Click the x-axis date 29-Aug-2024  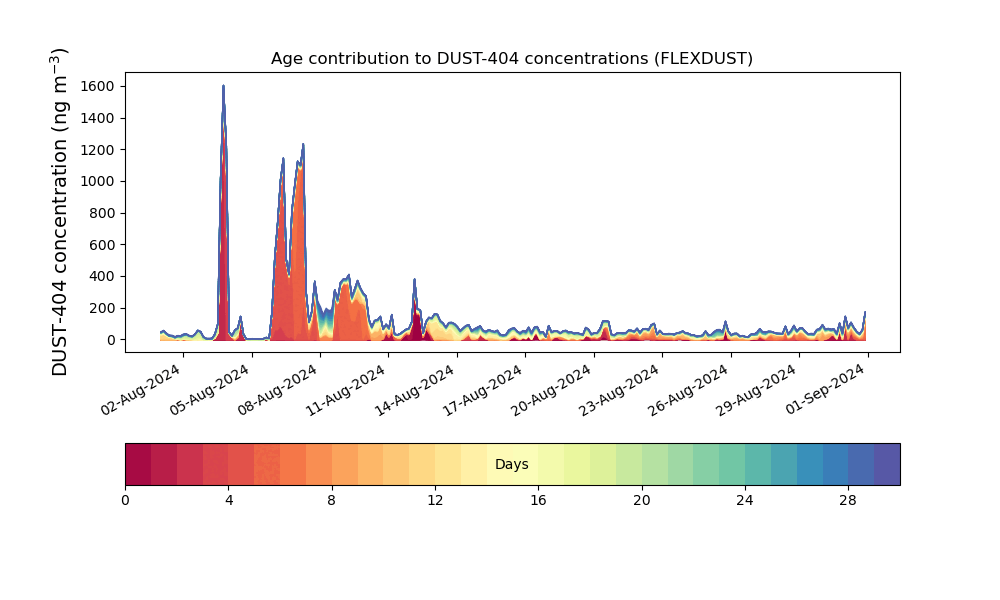(x=757, y=390)
